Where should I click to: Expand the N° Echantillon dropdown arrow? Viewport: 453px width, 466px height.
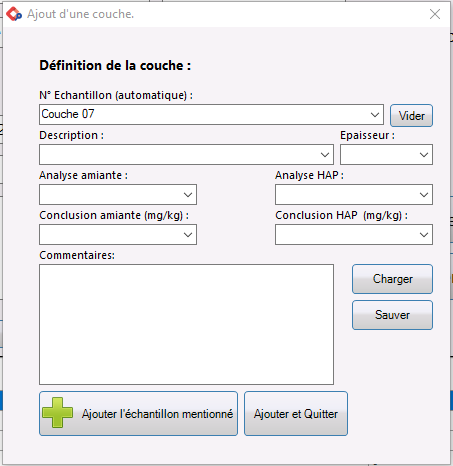[x=375, y=115]
